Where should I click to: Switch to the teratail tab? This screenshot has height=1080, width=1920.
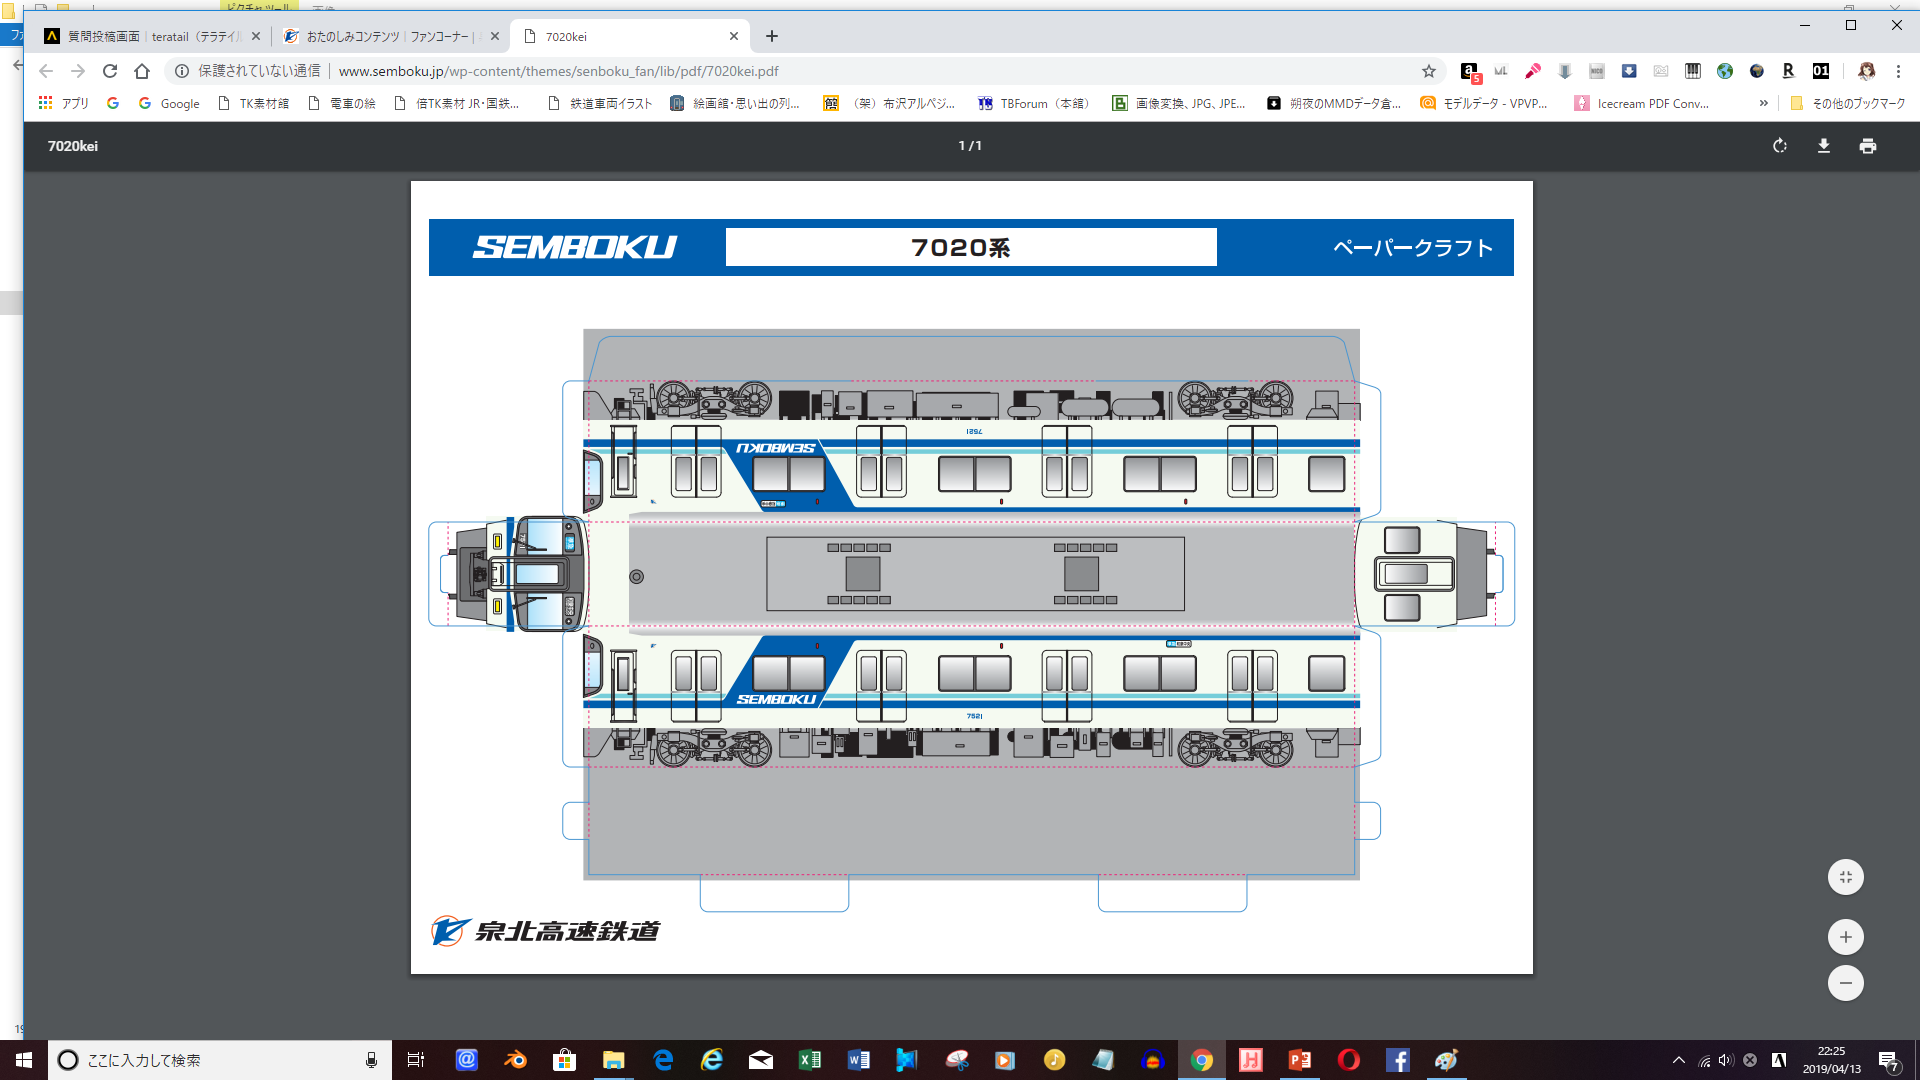coord(150,36)
